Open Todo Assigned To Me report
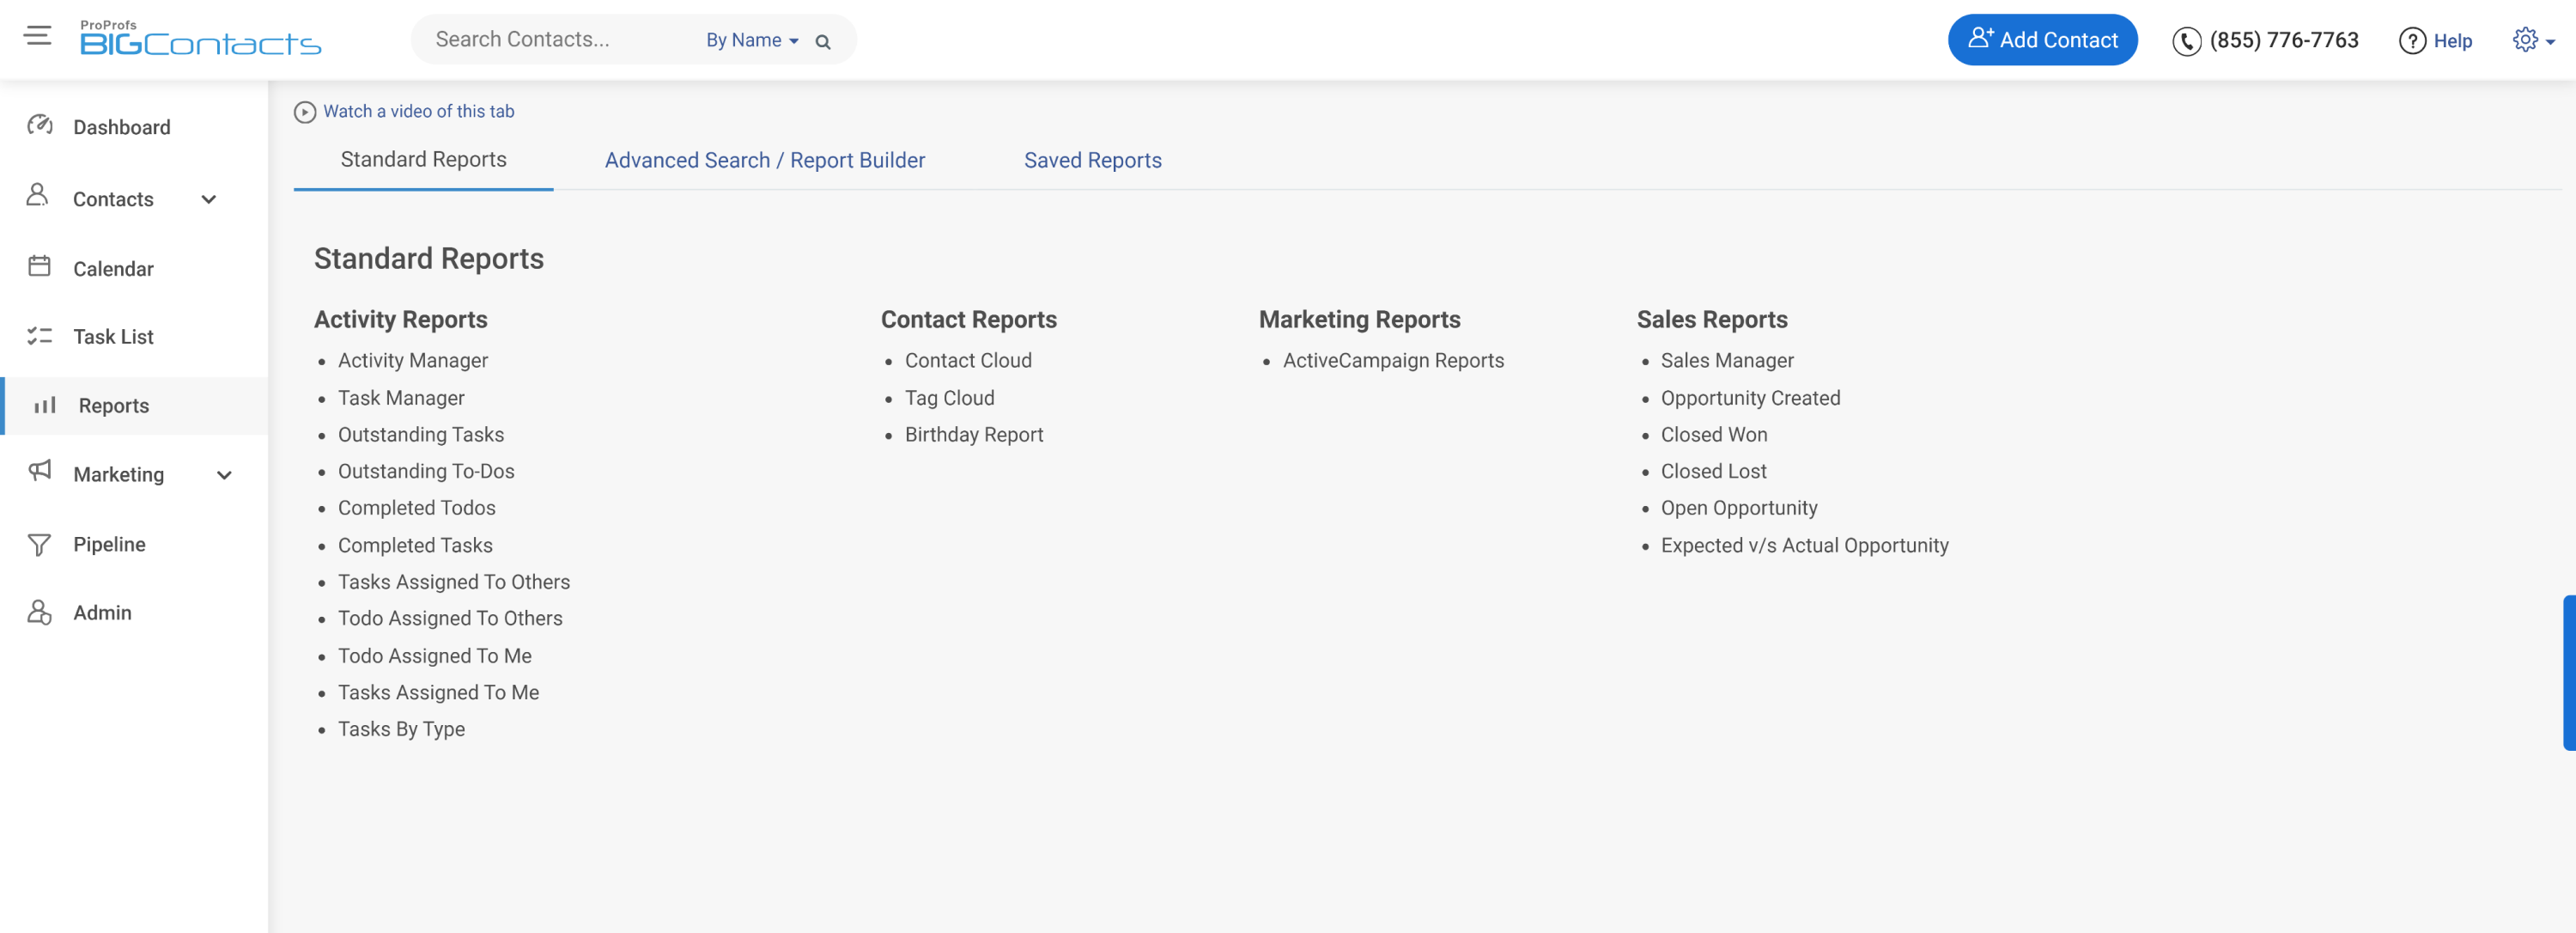 [435, 656]
